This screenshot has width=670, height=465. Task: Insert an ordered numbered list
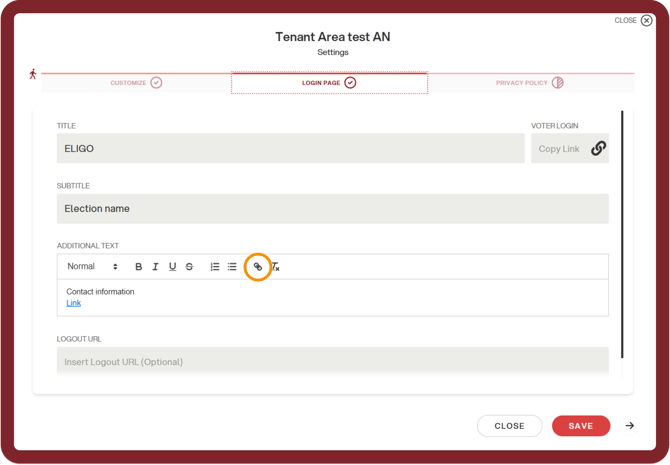point(215,267)
